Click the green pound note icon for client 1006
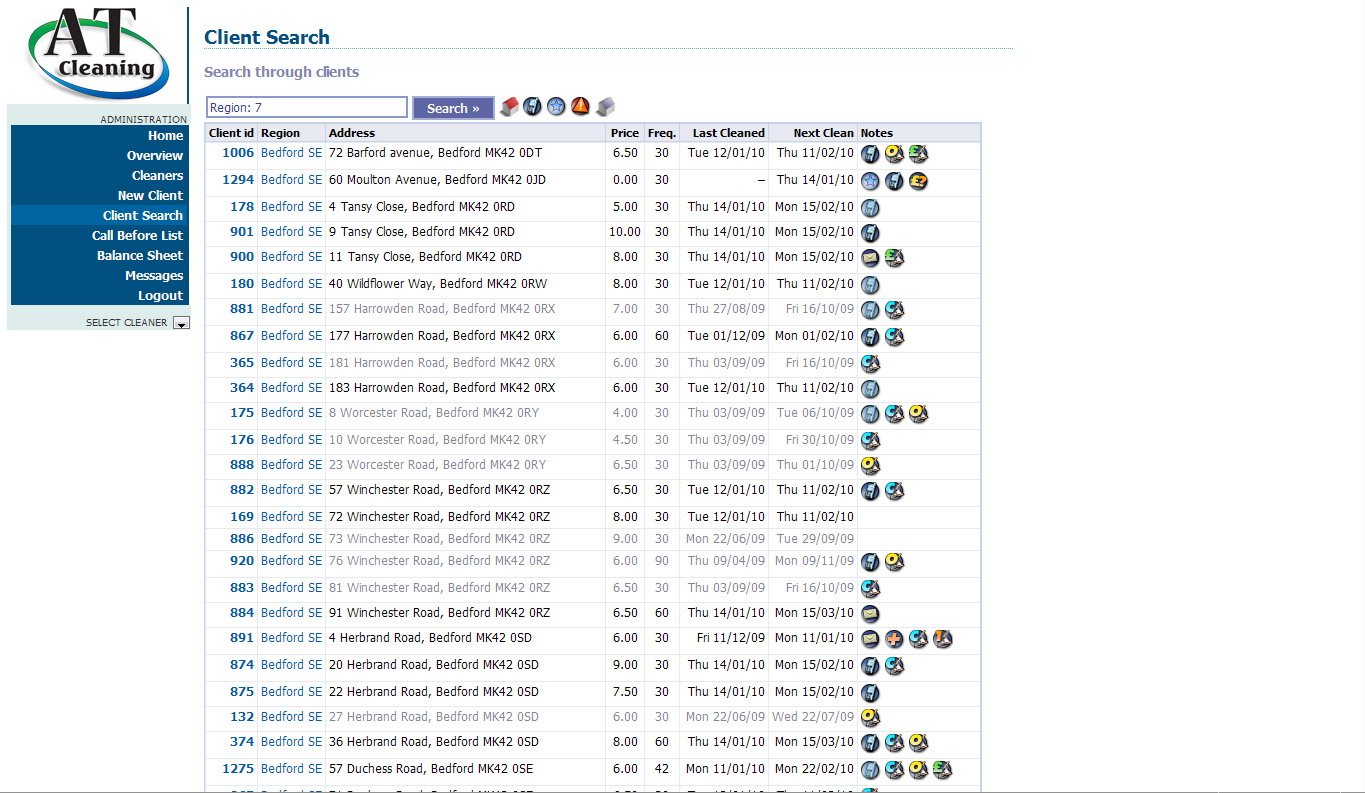The width and height of the screenshot is (1365, 793). point(919,154)
